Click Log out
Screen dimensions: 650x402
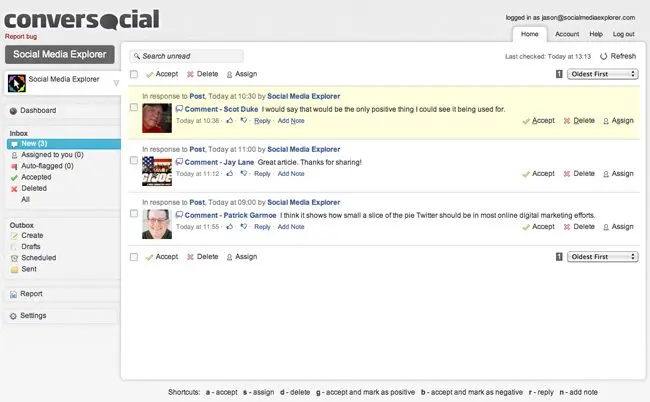(x=624, y=34)
